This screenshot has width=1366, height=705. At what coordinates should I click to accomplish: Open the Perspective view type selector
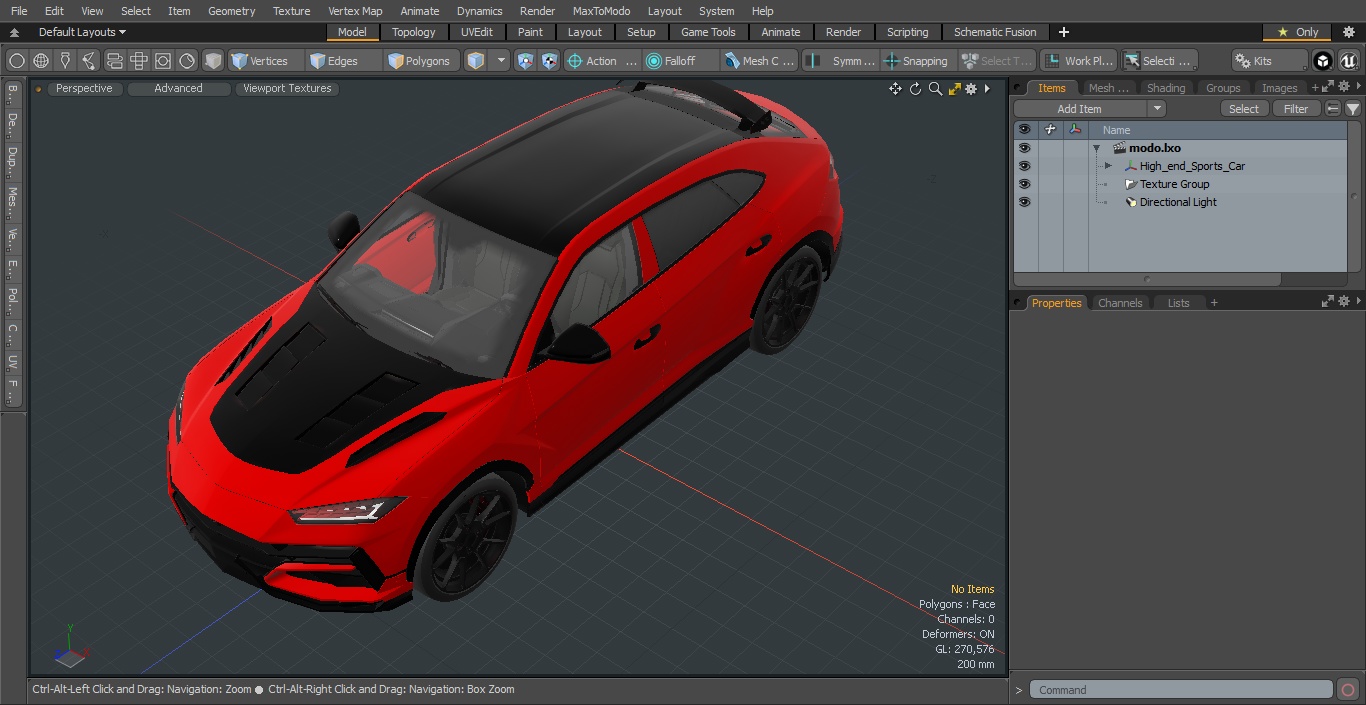[x=84, y=88]
